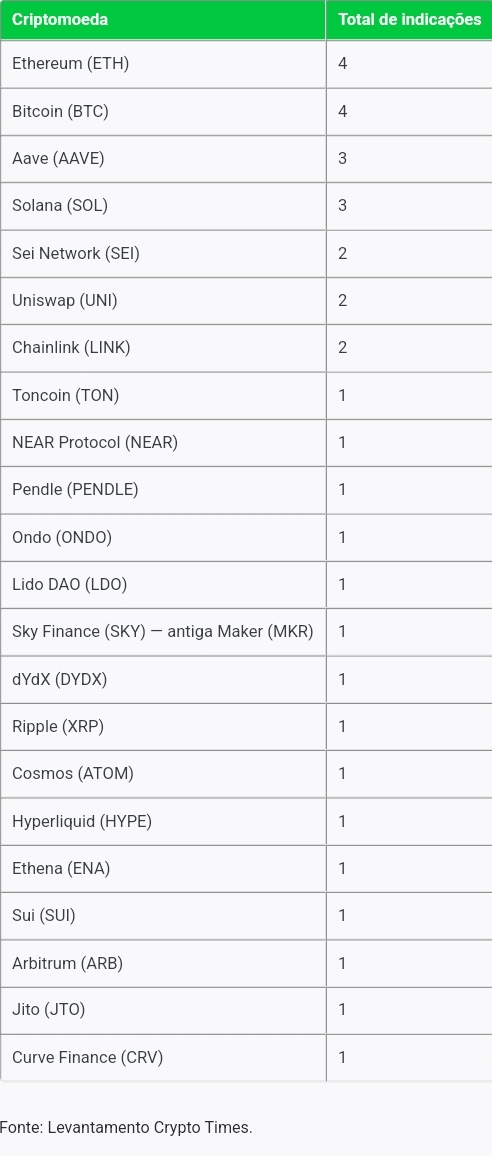
Task: Click the Uniswap (UNI) cell
Action: 162,301
